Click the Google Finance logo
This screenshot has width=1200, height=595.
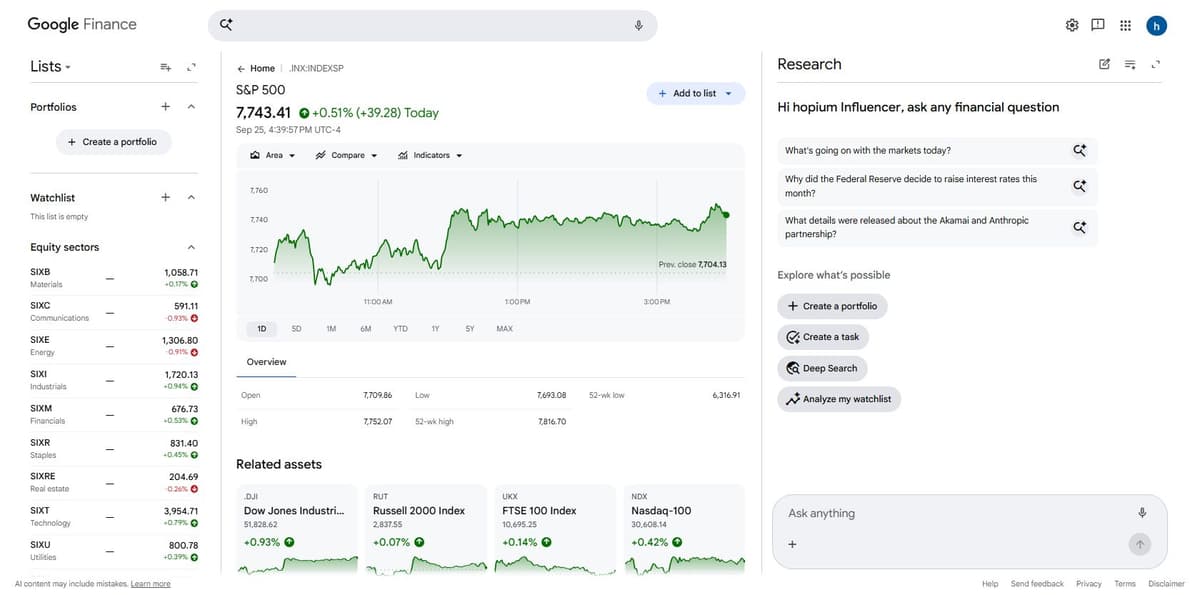coord(82,24)
